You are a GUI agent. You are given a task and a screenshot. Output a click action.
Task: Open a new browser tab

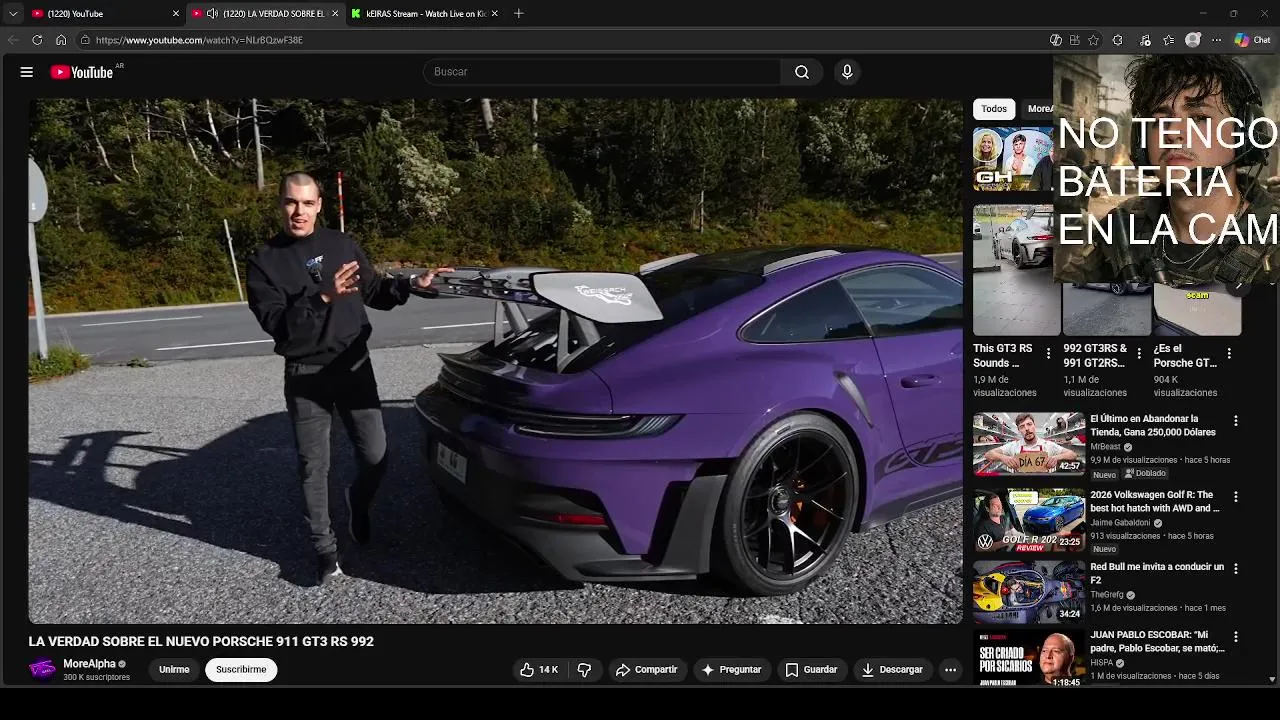tap(518, 14)
